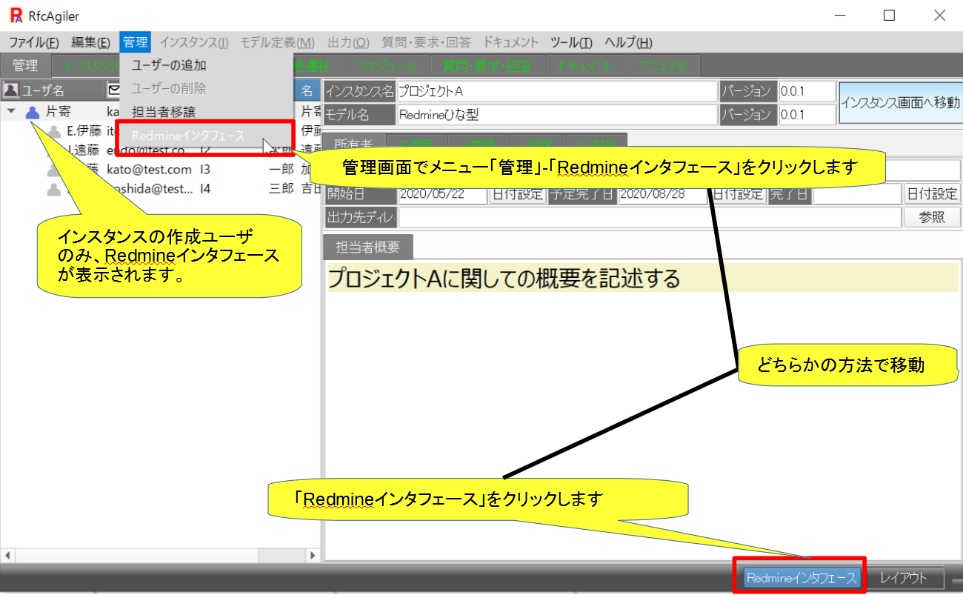Click right arrow of user list horizontal scrollbar
Image resolution: width=963 pixels, height=595 pixels.
[313, 555]
